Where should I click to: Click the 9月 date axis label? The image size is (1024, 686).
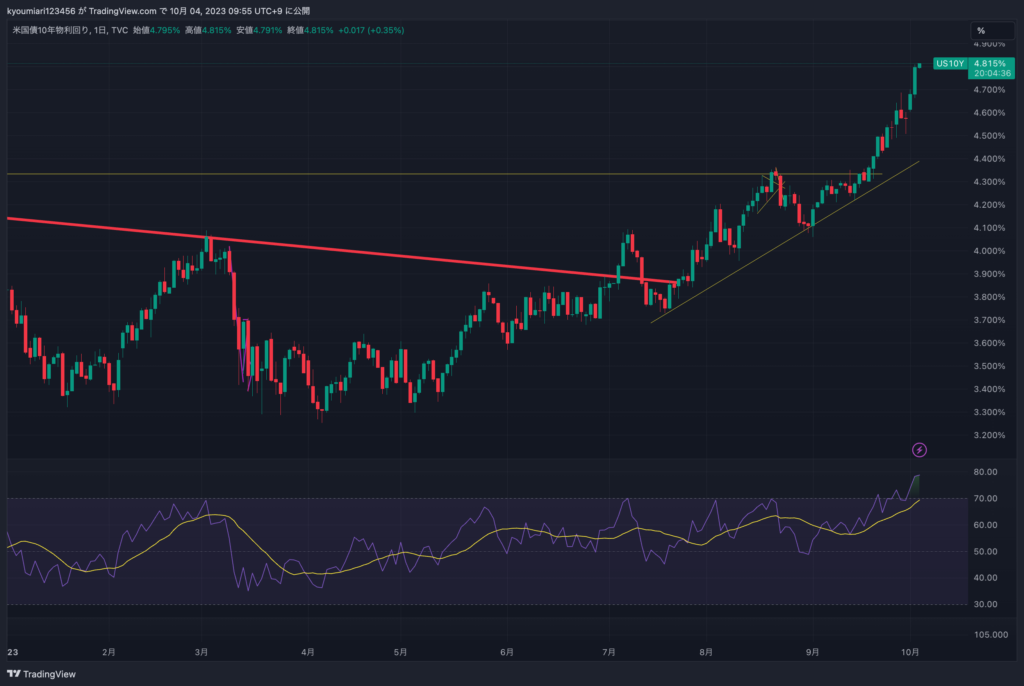point(812,652)
